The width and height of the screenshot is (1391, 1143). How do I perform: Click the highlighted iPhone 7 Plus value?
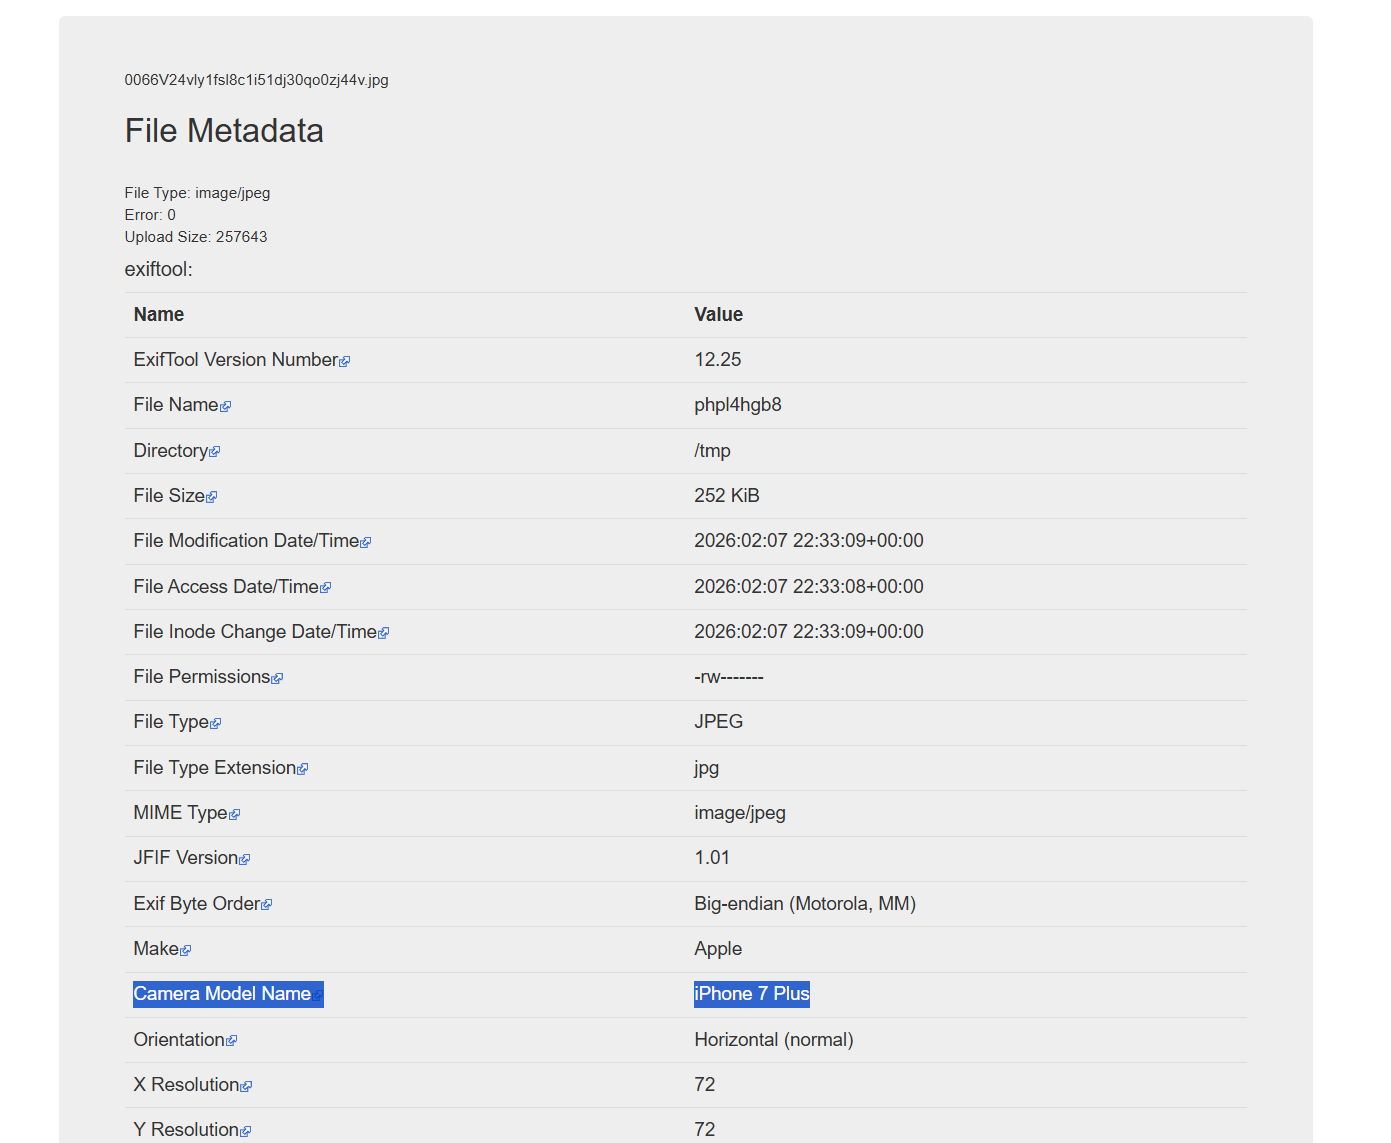pos(751,994)
